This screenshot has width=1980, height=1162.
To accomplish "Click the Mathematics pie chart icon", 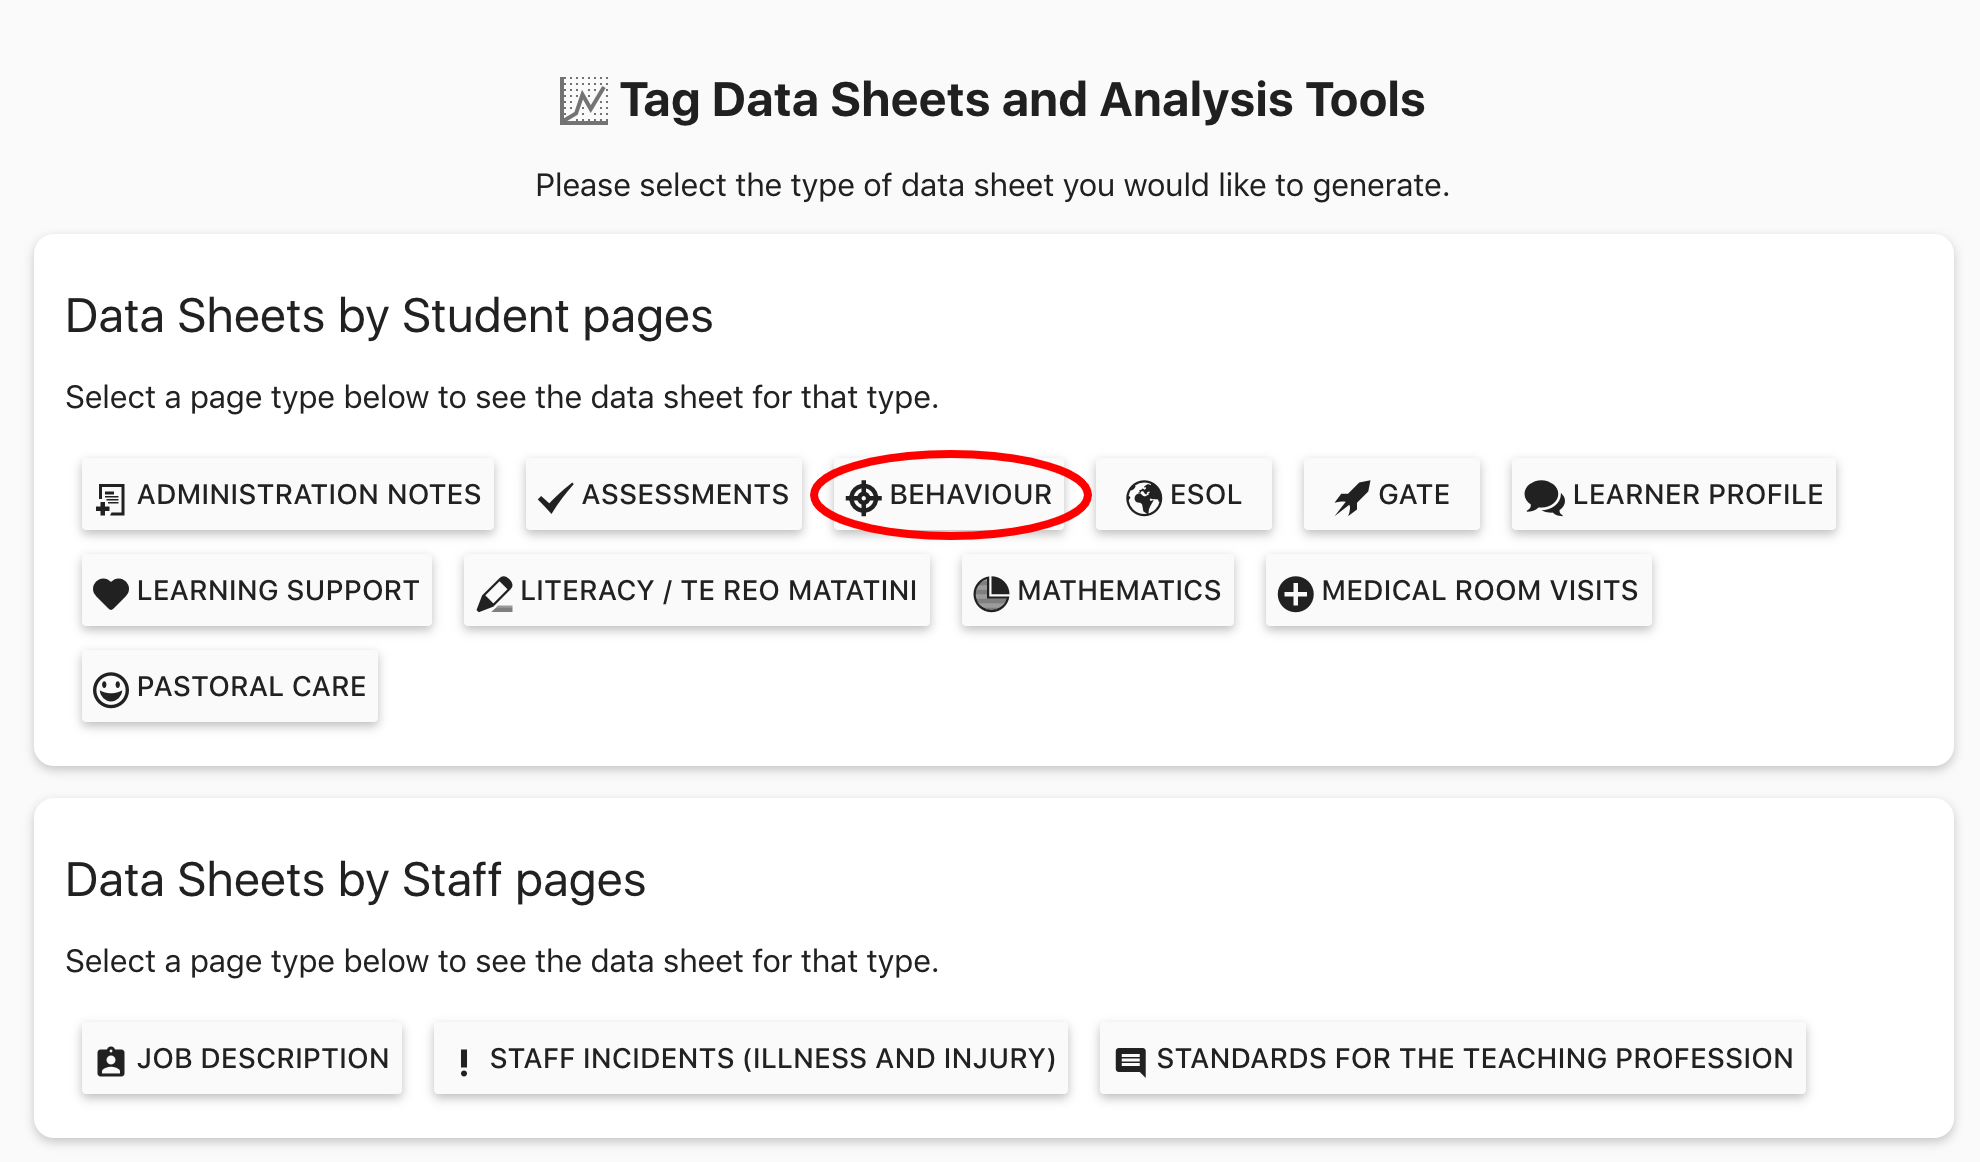I will coord(991,593).
